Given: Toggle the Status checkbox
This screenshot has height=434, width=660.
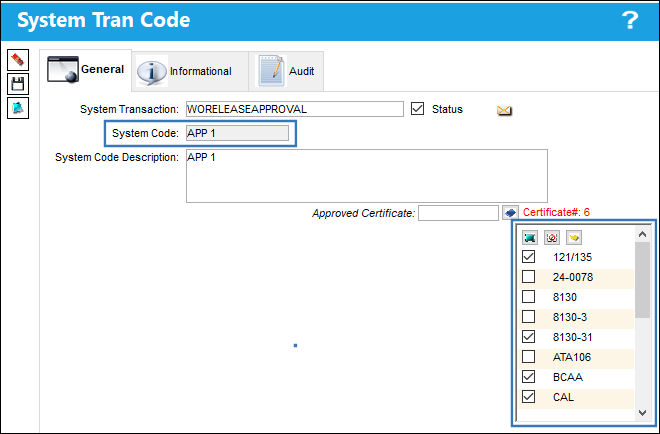Looking at the screenshot, I should [x=417, y=109].
